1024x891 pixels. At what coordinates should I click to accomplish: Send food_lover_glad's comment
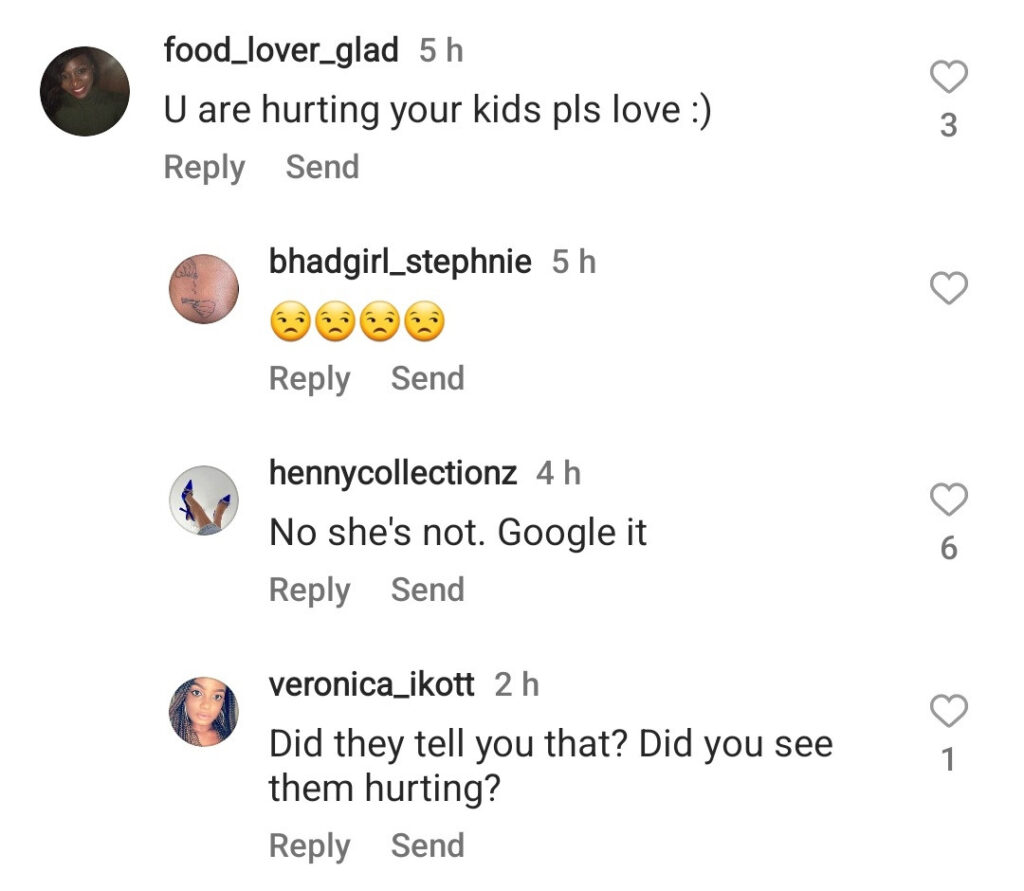click(x=322, y=167)
